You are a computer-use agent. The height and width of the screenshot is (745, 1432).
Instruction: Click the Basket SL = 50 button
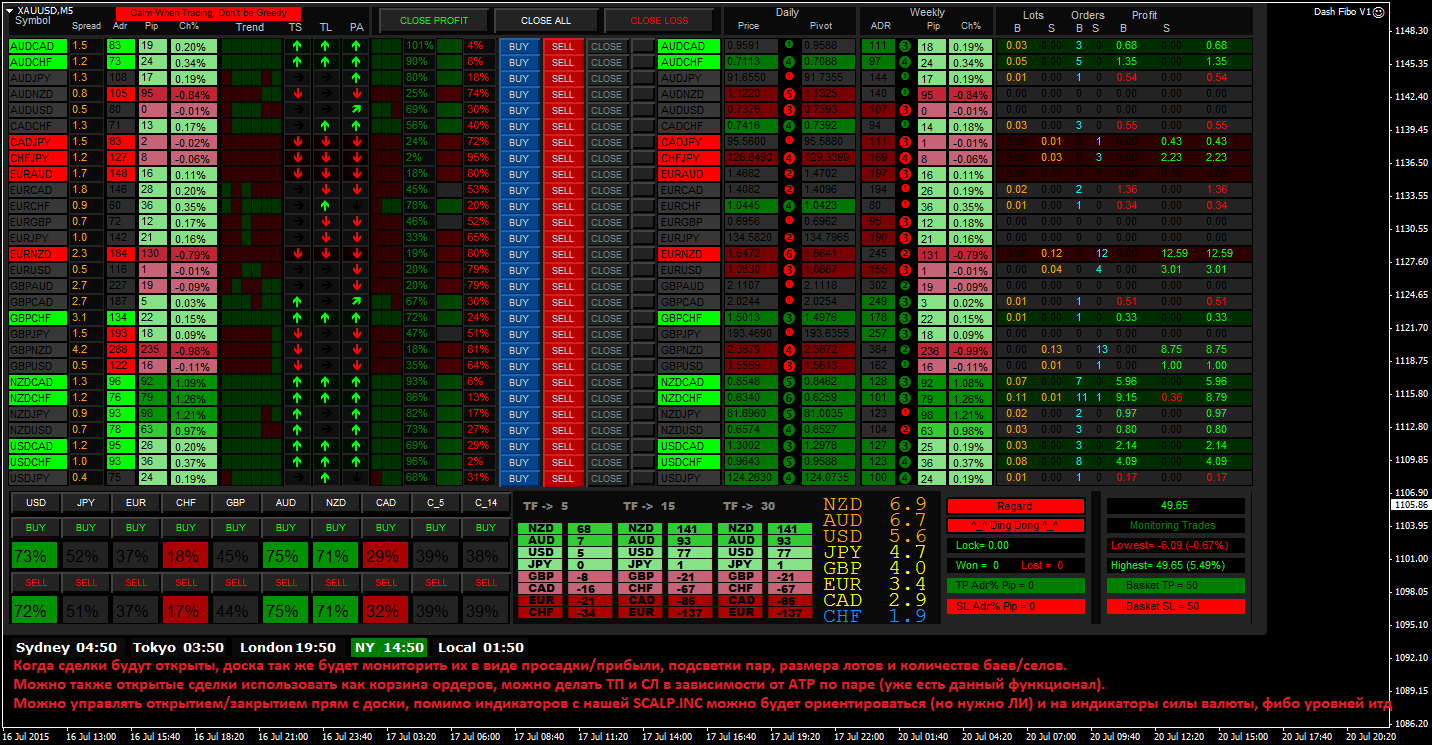point(1176,606)
